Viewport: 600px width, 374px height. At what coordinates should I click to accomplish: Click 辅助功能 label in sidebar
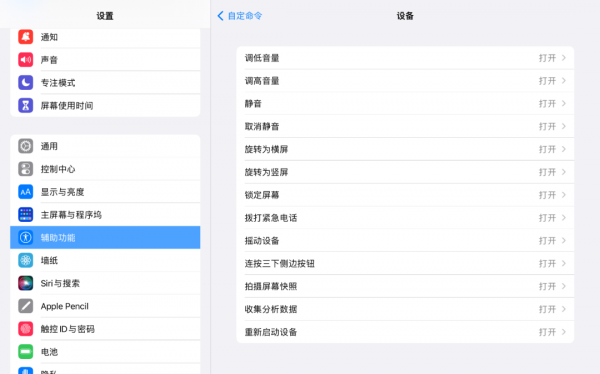58,238
